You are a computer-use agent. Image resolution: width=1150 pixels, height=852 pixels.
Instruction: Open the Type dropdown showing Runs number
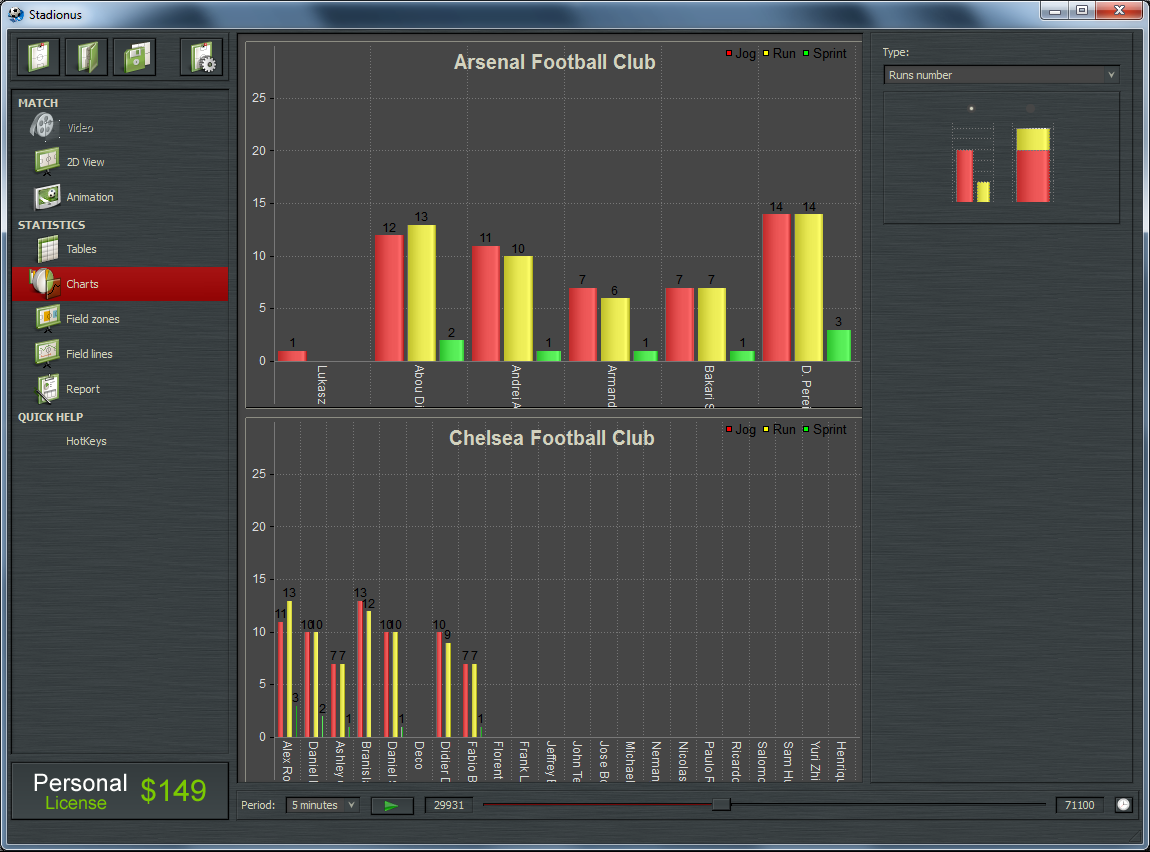(x=1002, y=75)
